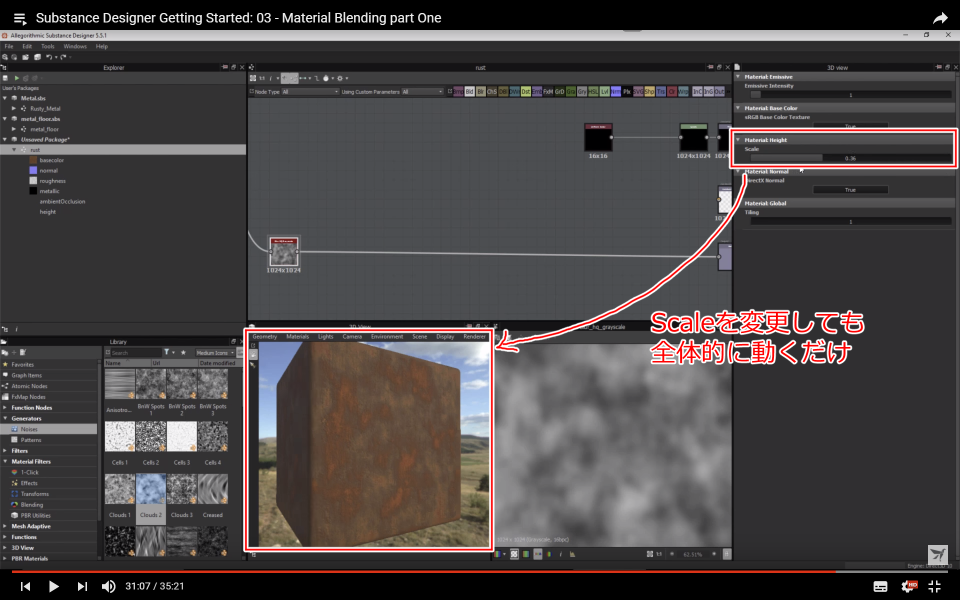Image resolution: width=960 pixels, height=600 pixels.
Task: Add a Blend node from toolbar
Action: 470,92
